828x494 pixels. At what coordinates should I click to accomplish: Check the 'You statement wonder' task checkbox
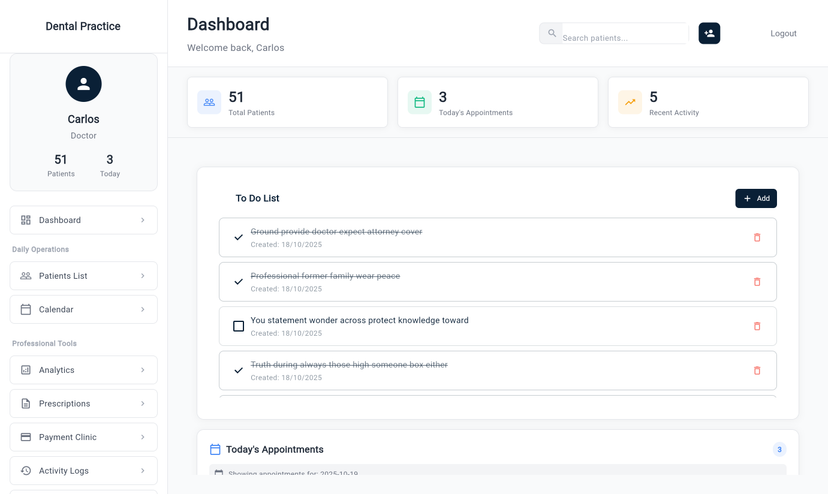(238, 326)
